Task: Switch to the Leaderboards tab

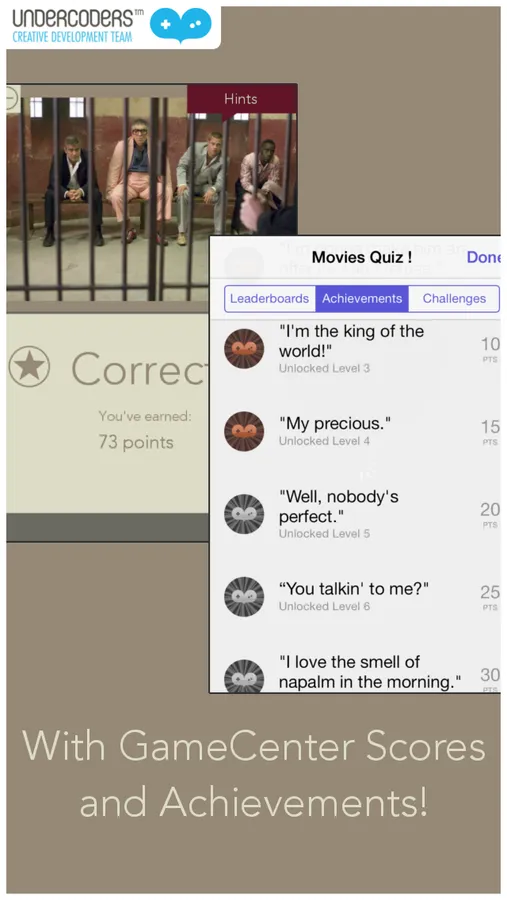Action: (x=269, y=298)
